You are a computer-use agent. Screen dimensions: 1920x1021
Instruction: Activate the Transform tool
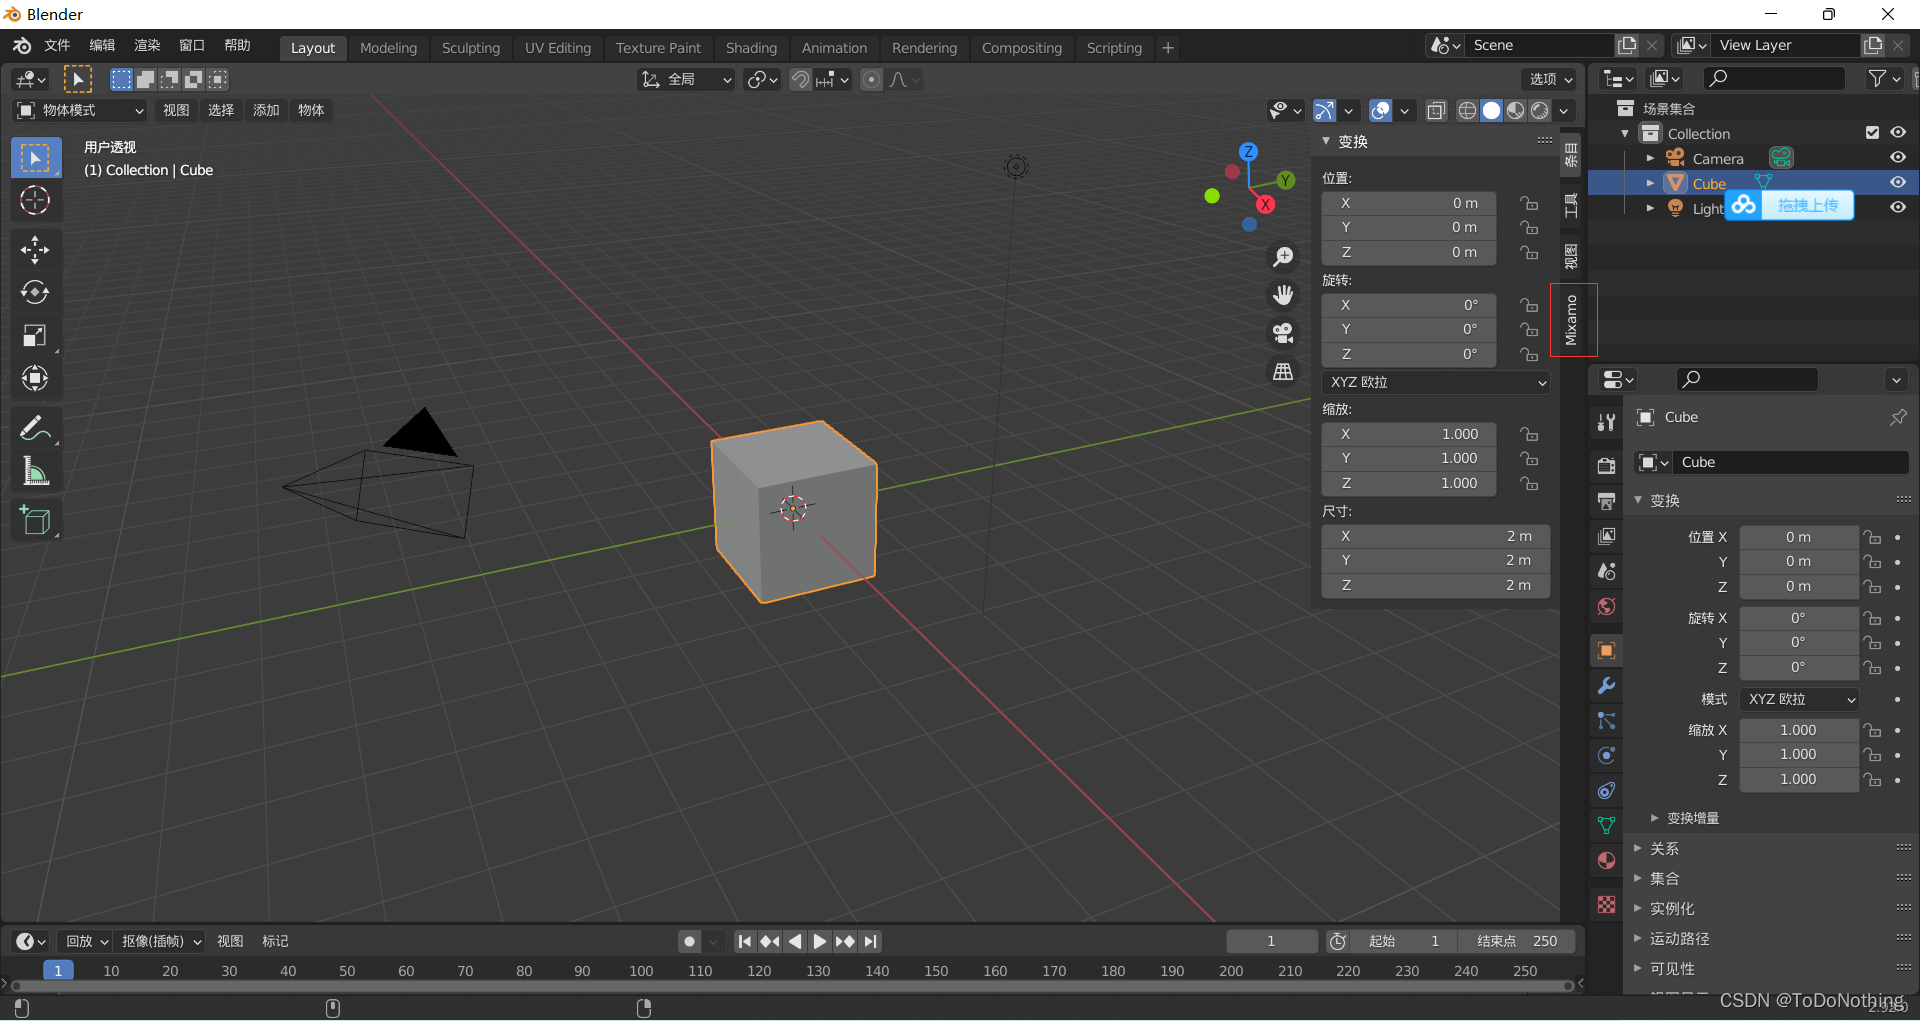point(35,378)
